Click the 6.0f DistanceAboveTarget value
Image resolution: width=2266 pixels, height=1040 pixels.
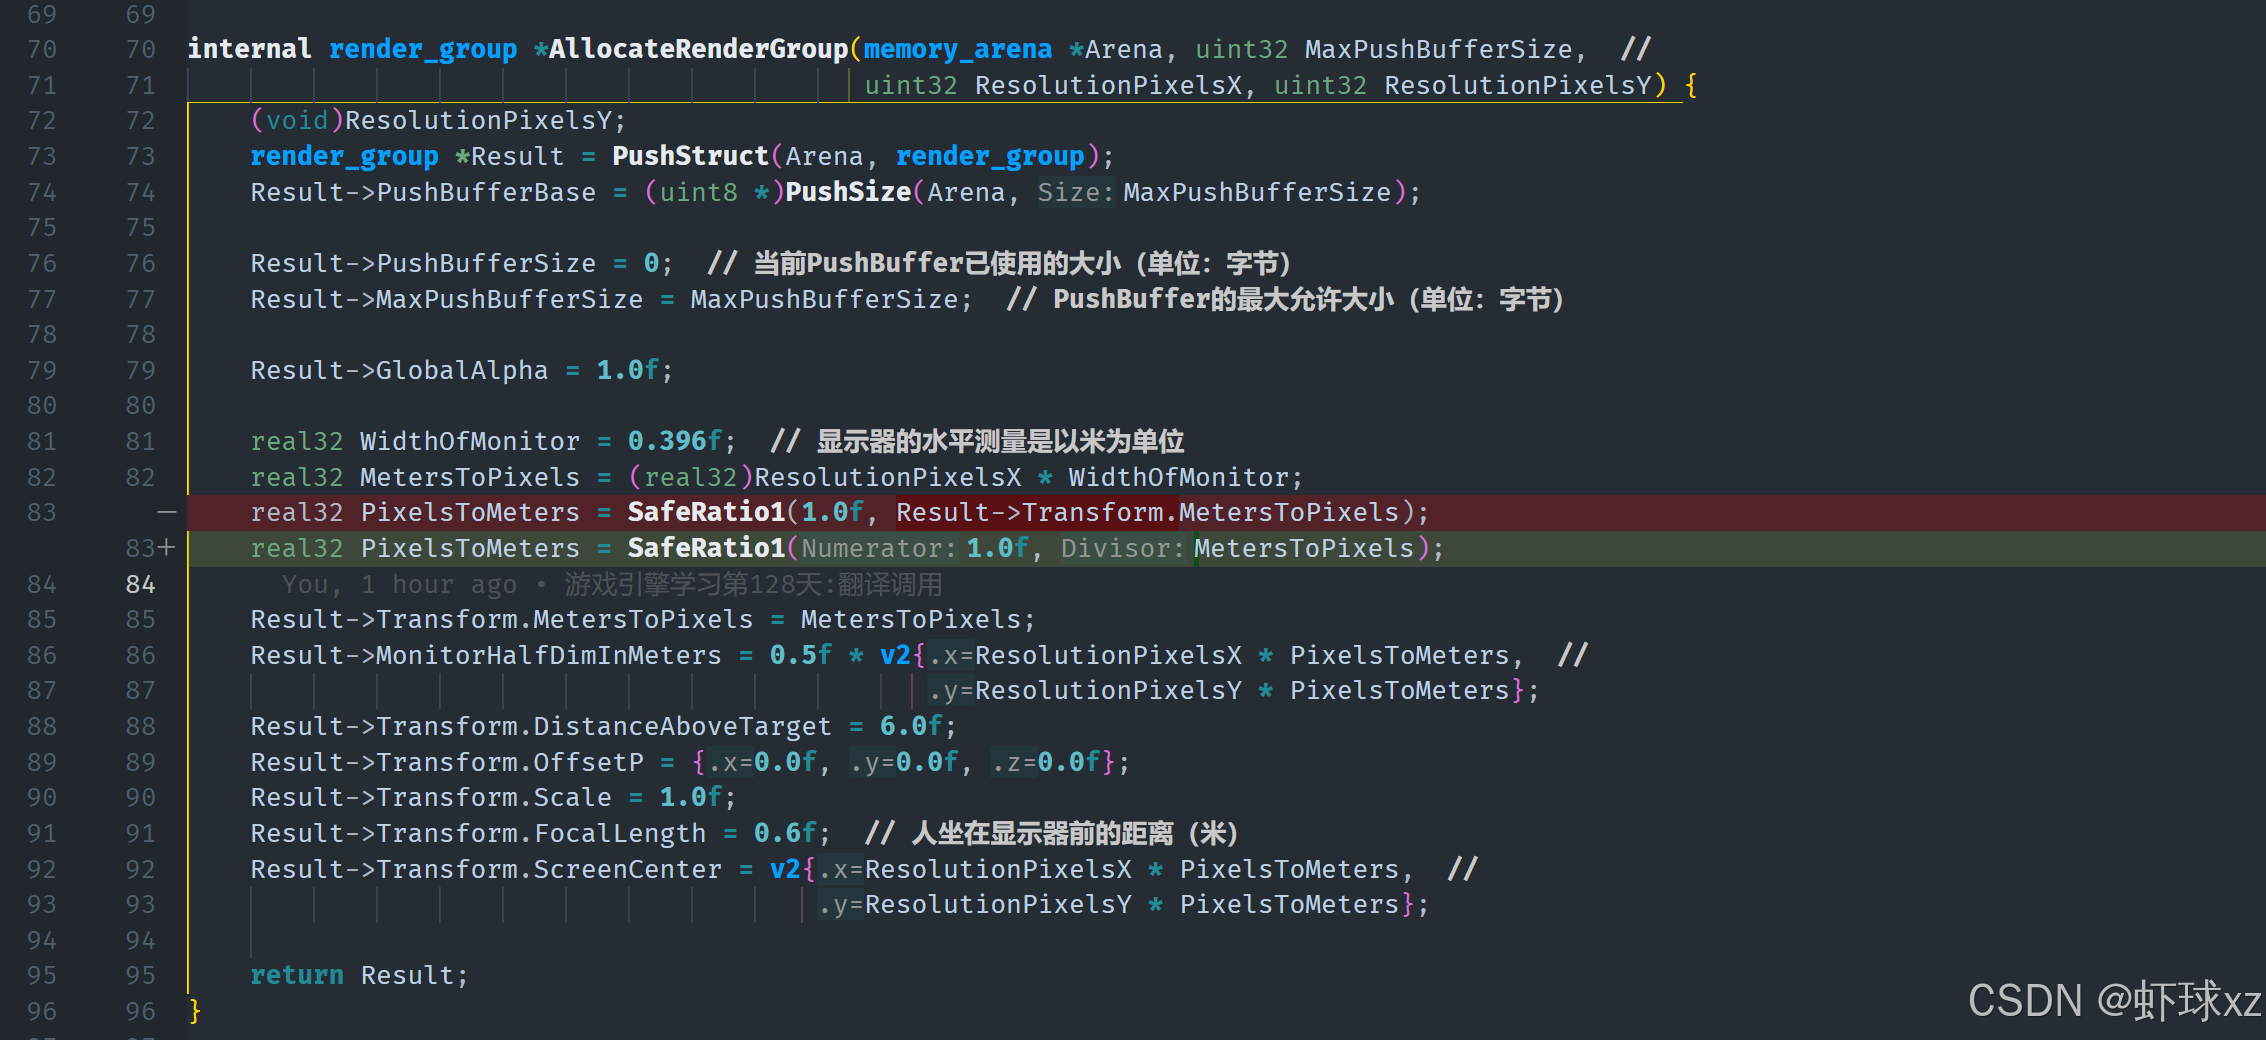click(x=910, y=726)
